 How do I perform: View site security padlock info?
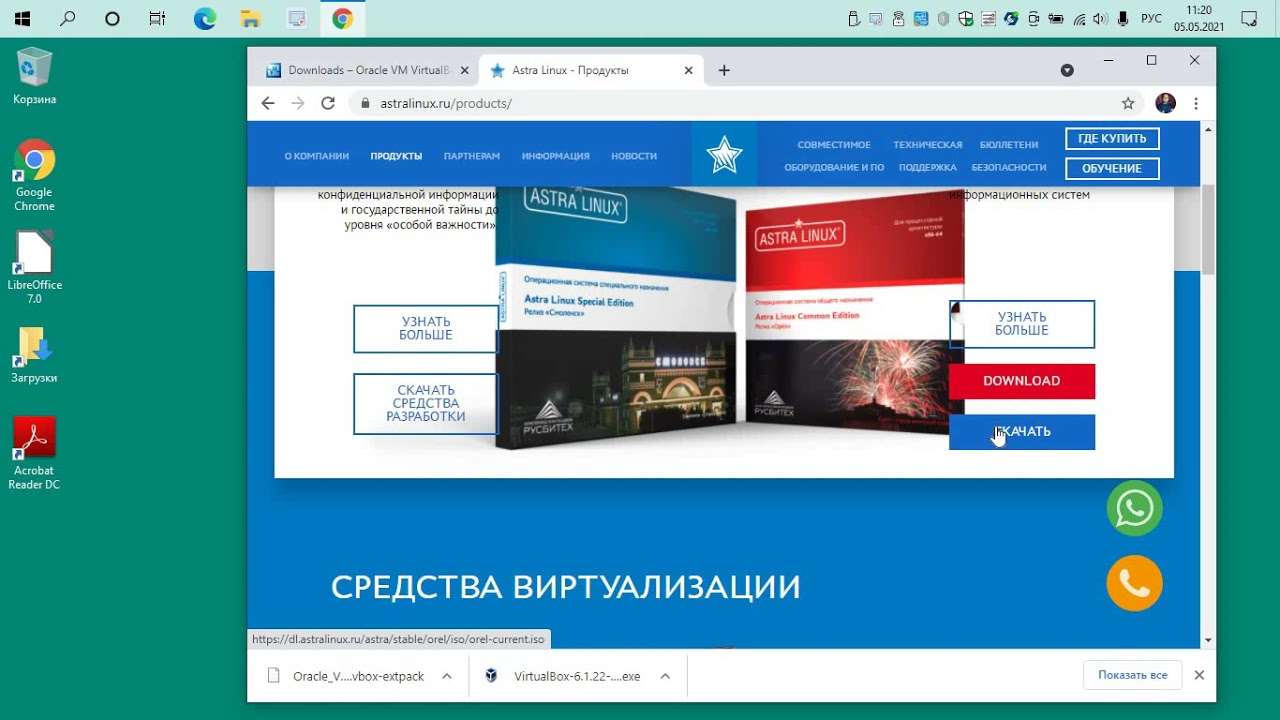click(x=365, y=103)
